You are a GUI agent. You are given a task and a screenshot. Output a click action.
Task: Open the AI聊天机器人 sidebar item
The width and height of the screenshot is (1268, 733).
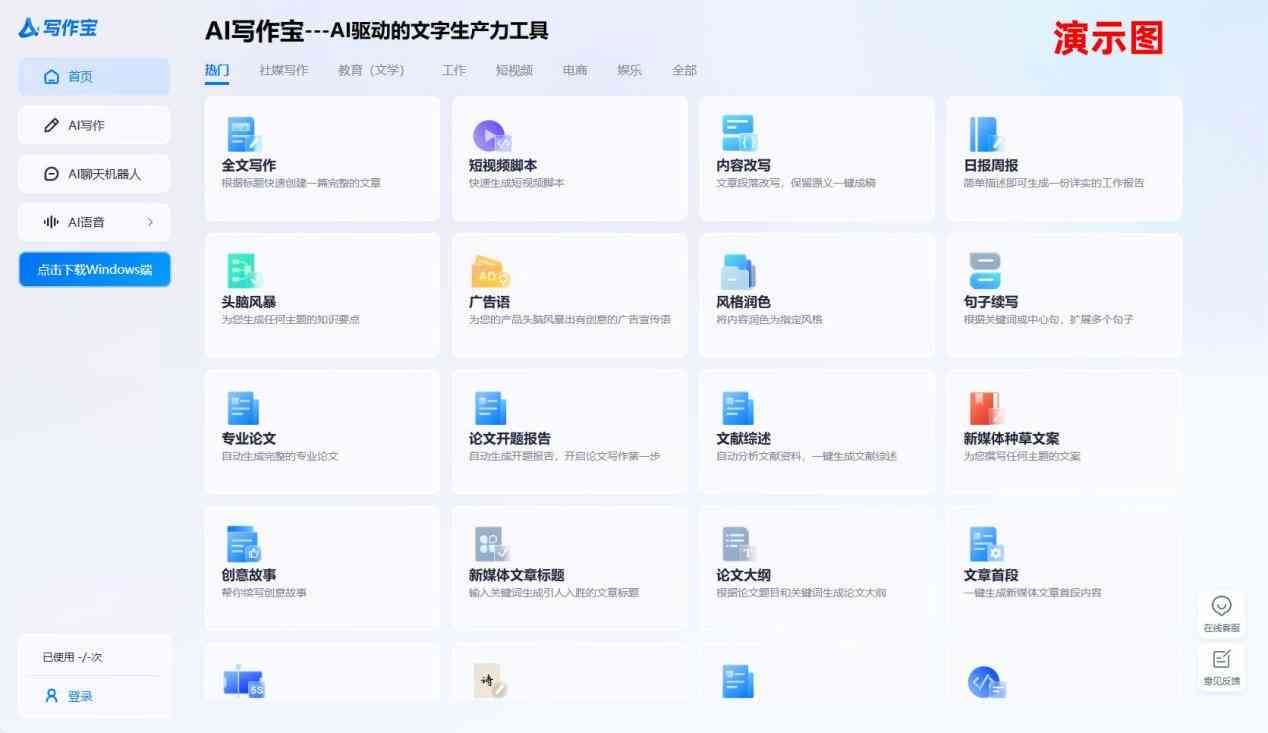point(94,174)
